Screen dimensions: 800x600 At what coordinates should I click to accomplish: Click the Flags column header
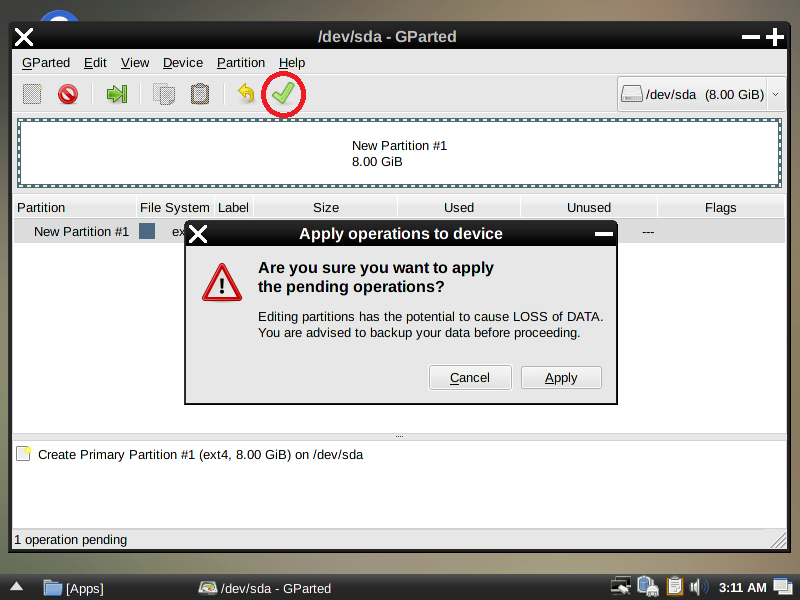tap(720, 208)
